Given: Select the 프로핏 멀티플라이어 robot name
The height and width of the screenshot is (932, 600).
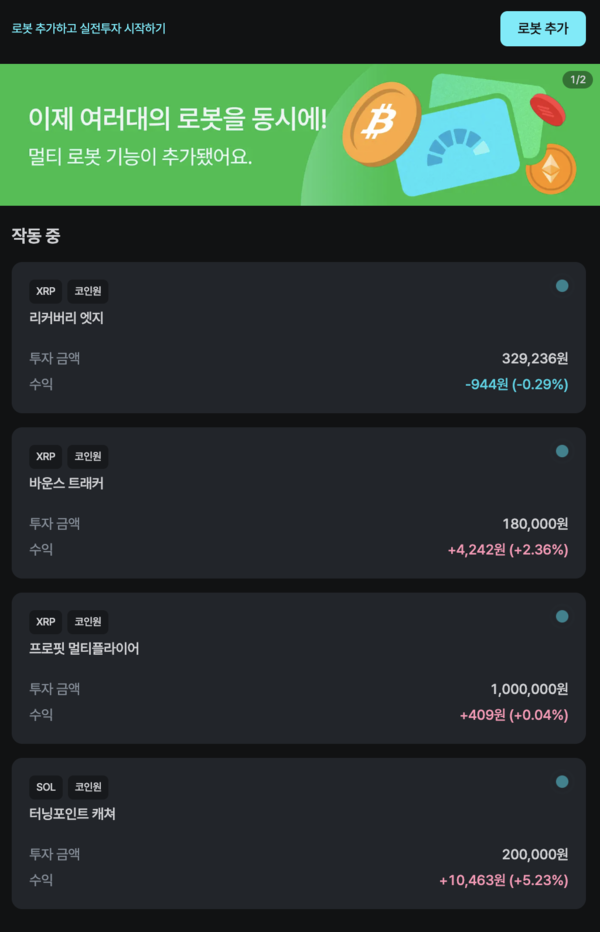Looking at the screenshot, I should point(84,649).
